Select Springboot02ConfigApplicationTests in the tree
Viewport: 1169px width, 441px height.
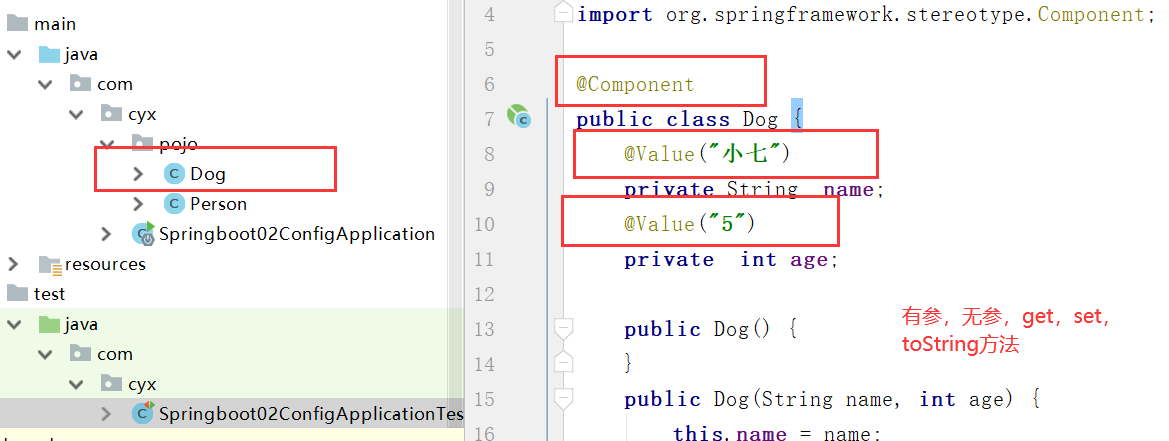coord(311,414)
